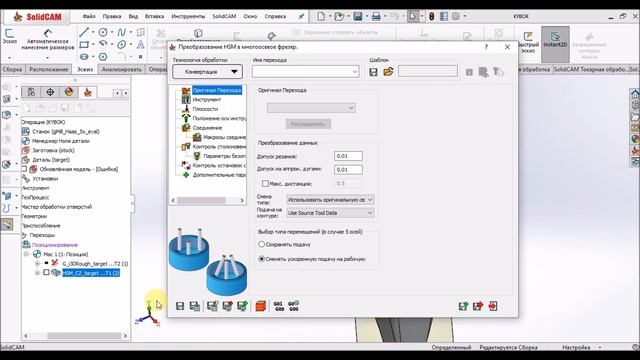This screenshot has width=640, height=360.
Task: Click the Save and Calculate icon with red arrow in bottom-left group
Action: click(227, 306)
